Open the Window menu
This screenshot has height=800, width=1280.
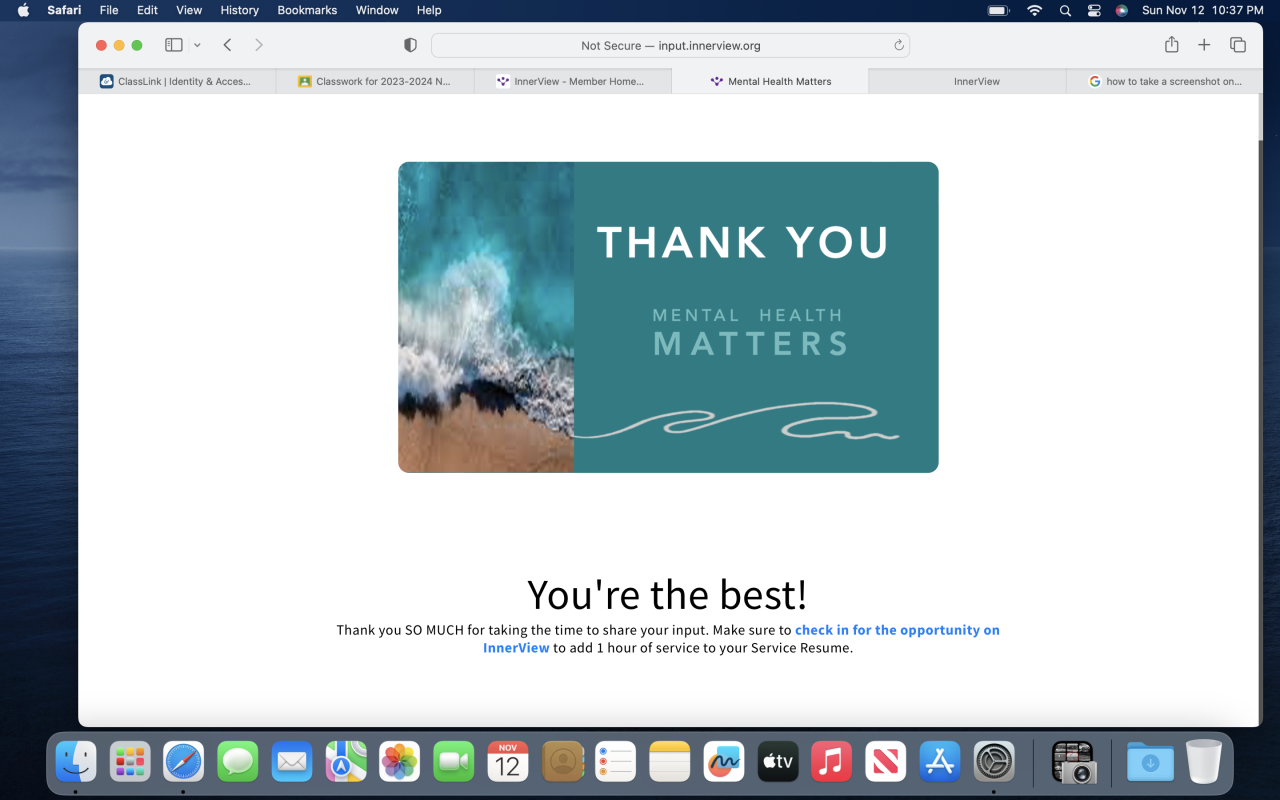click(x=377, y=10)
